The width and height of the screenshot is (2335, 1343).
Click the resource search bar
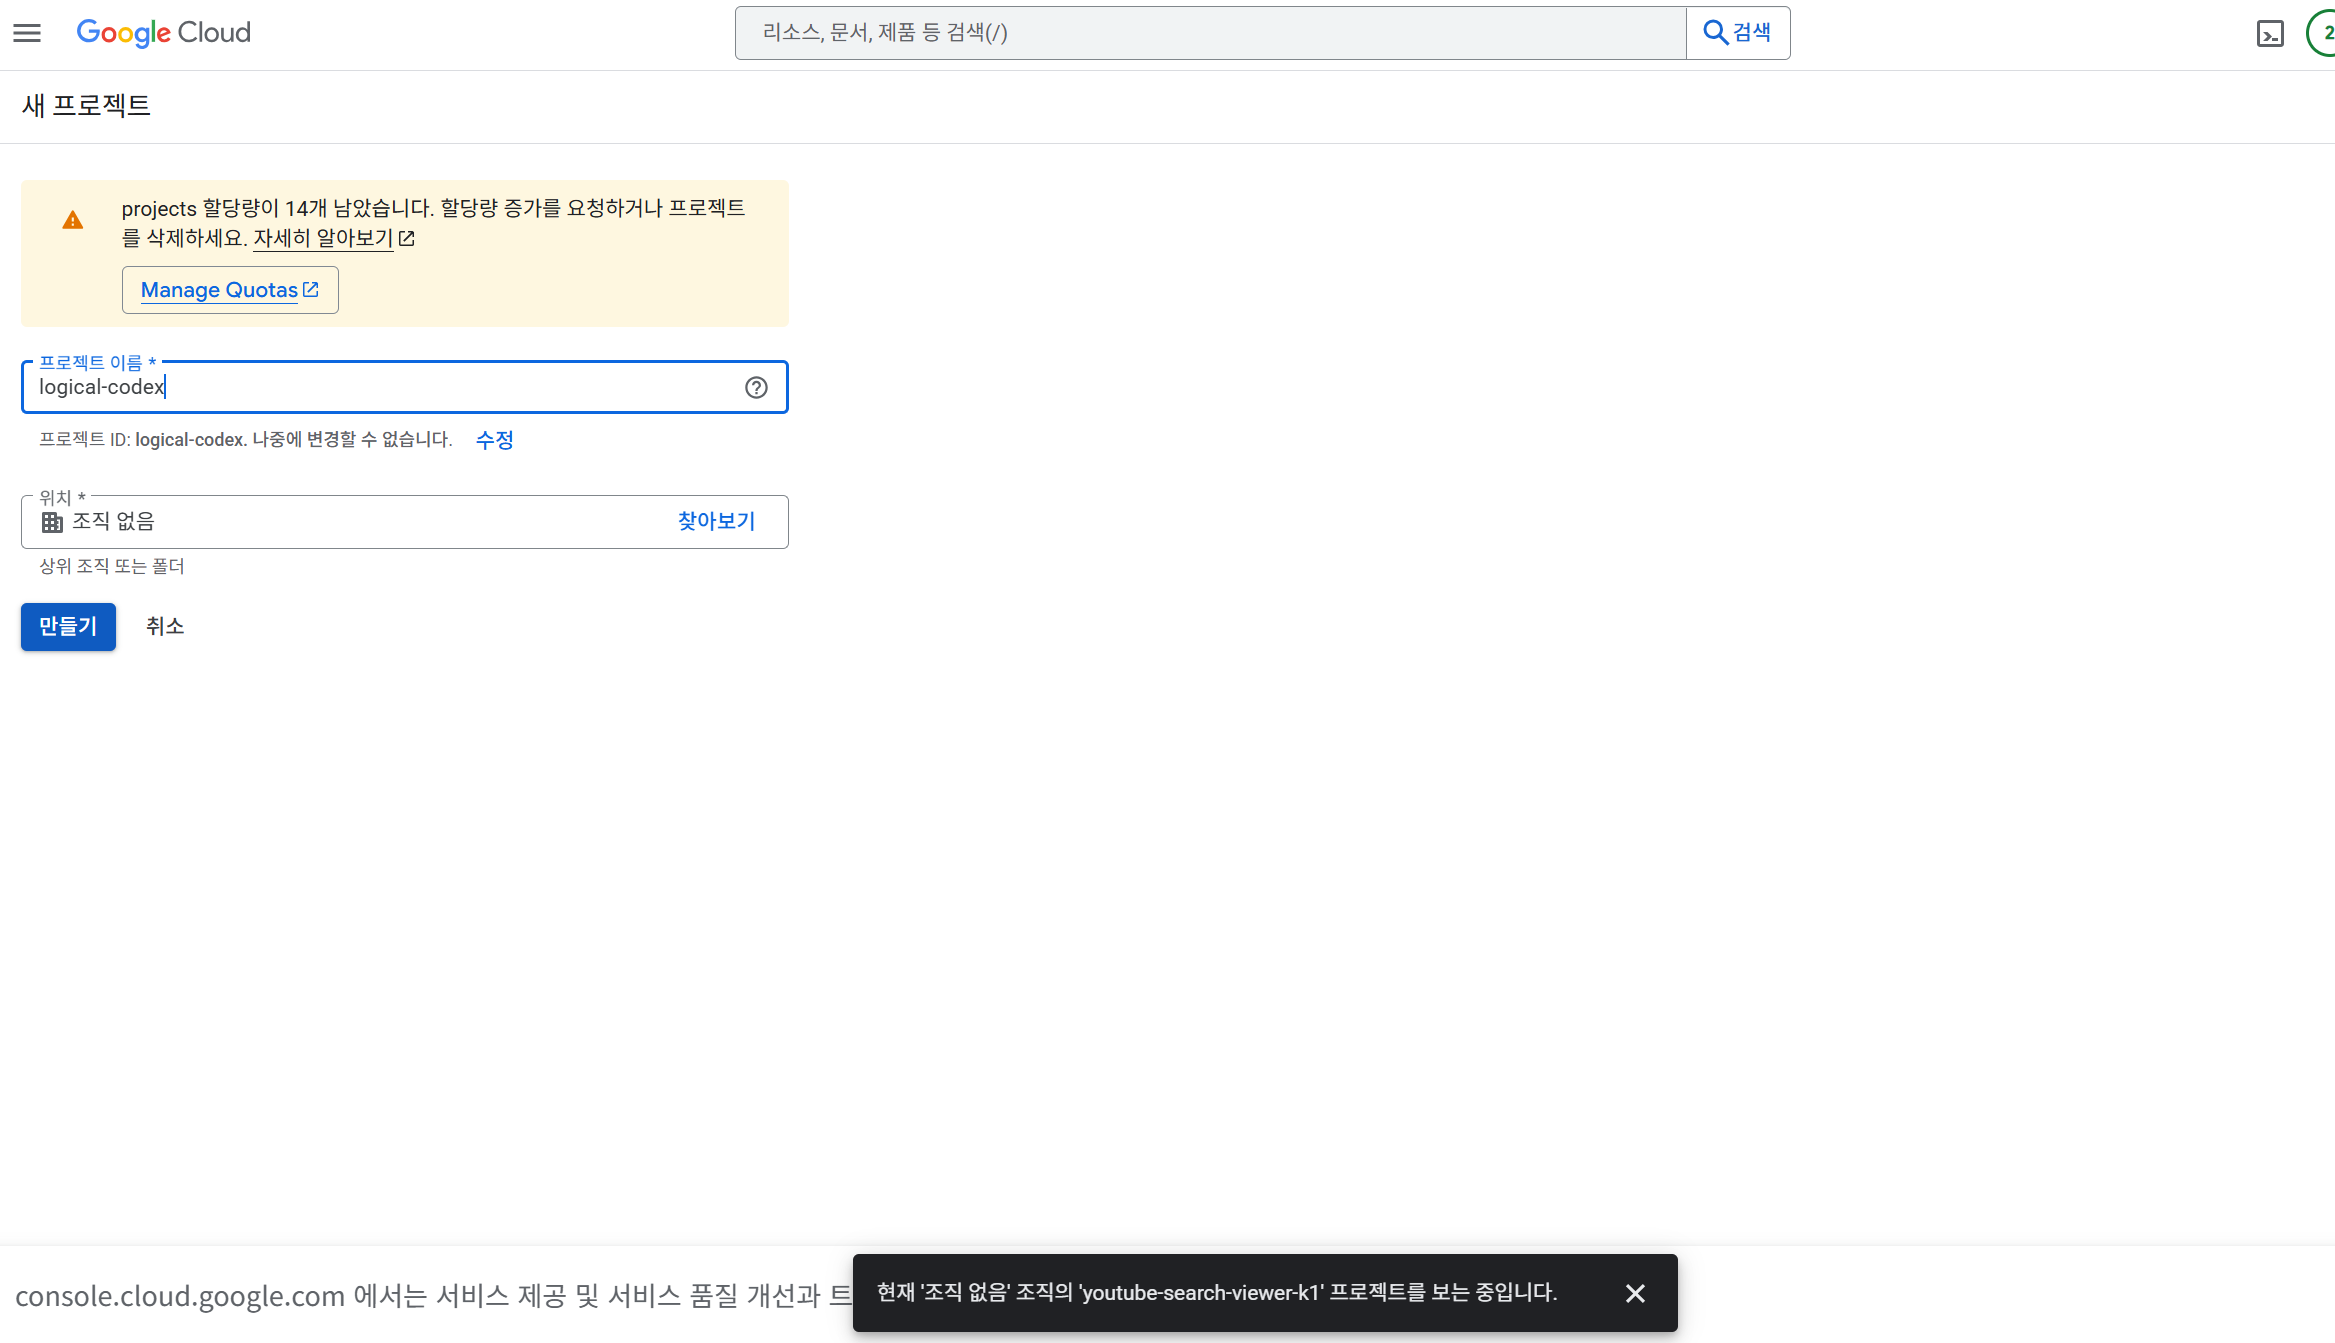[x=1210, y=33]
